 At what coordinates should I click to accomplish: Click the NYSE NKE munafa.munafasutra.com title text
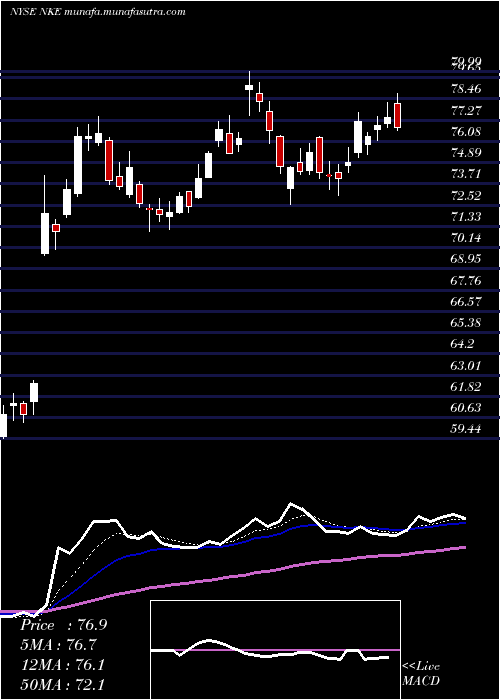click(x=98, y=12)
